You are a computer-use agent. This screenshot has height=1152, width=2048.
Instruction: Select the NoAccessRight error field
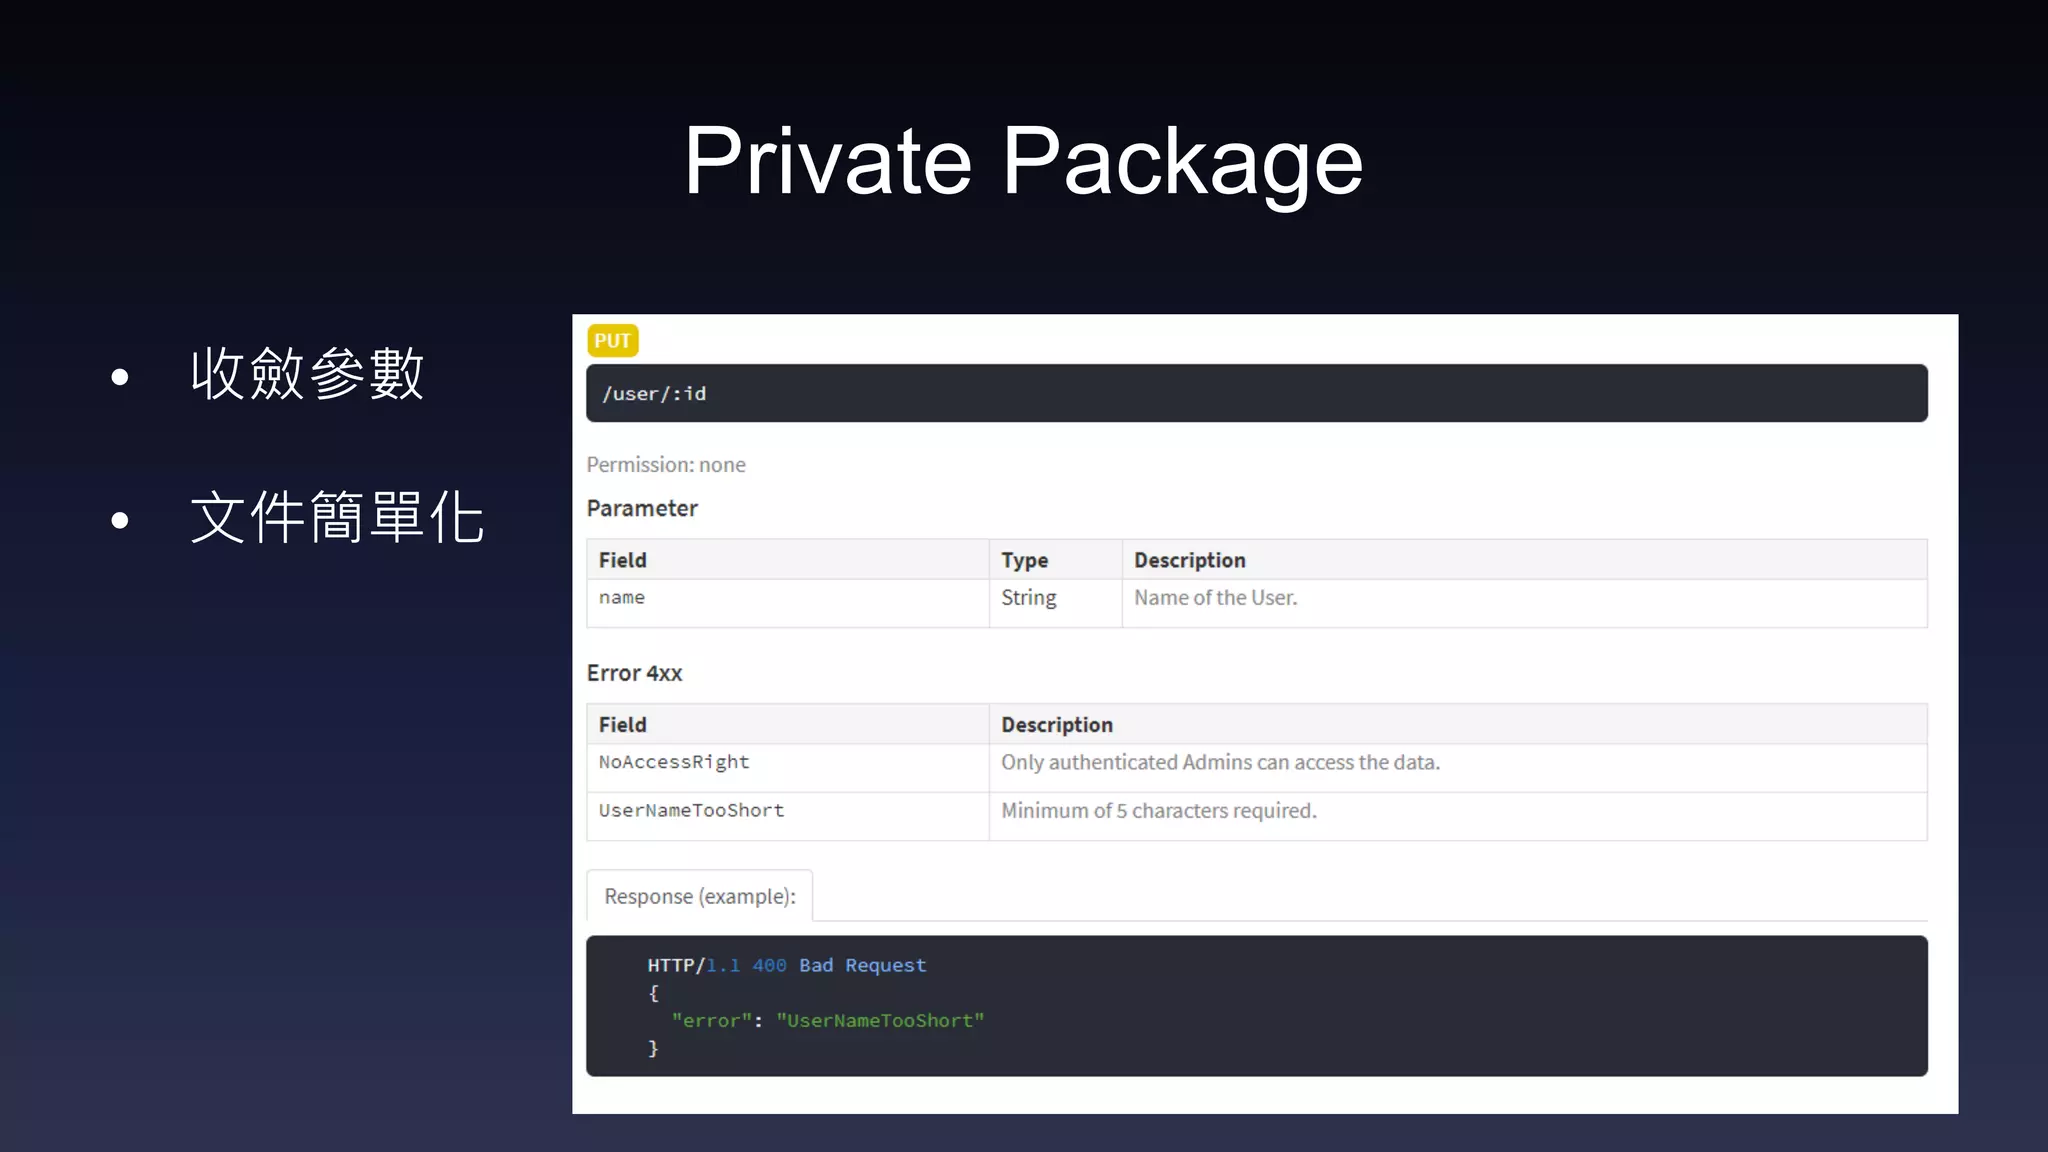point(788,768)
